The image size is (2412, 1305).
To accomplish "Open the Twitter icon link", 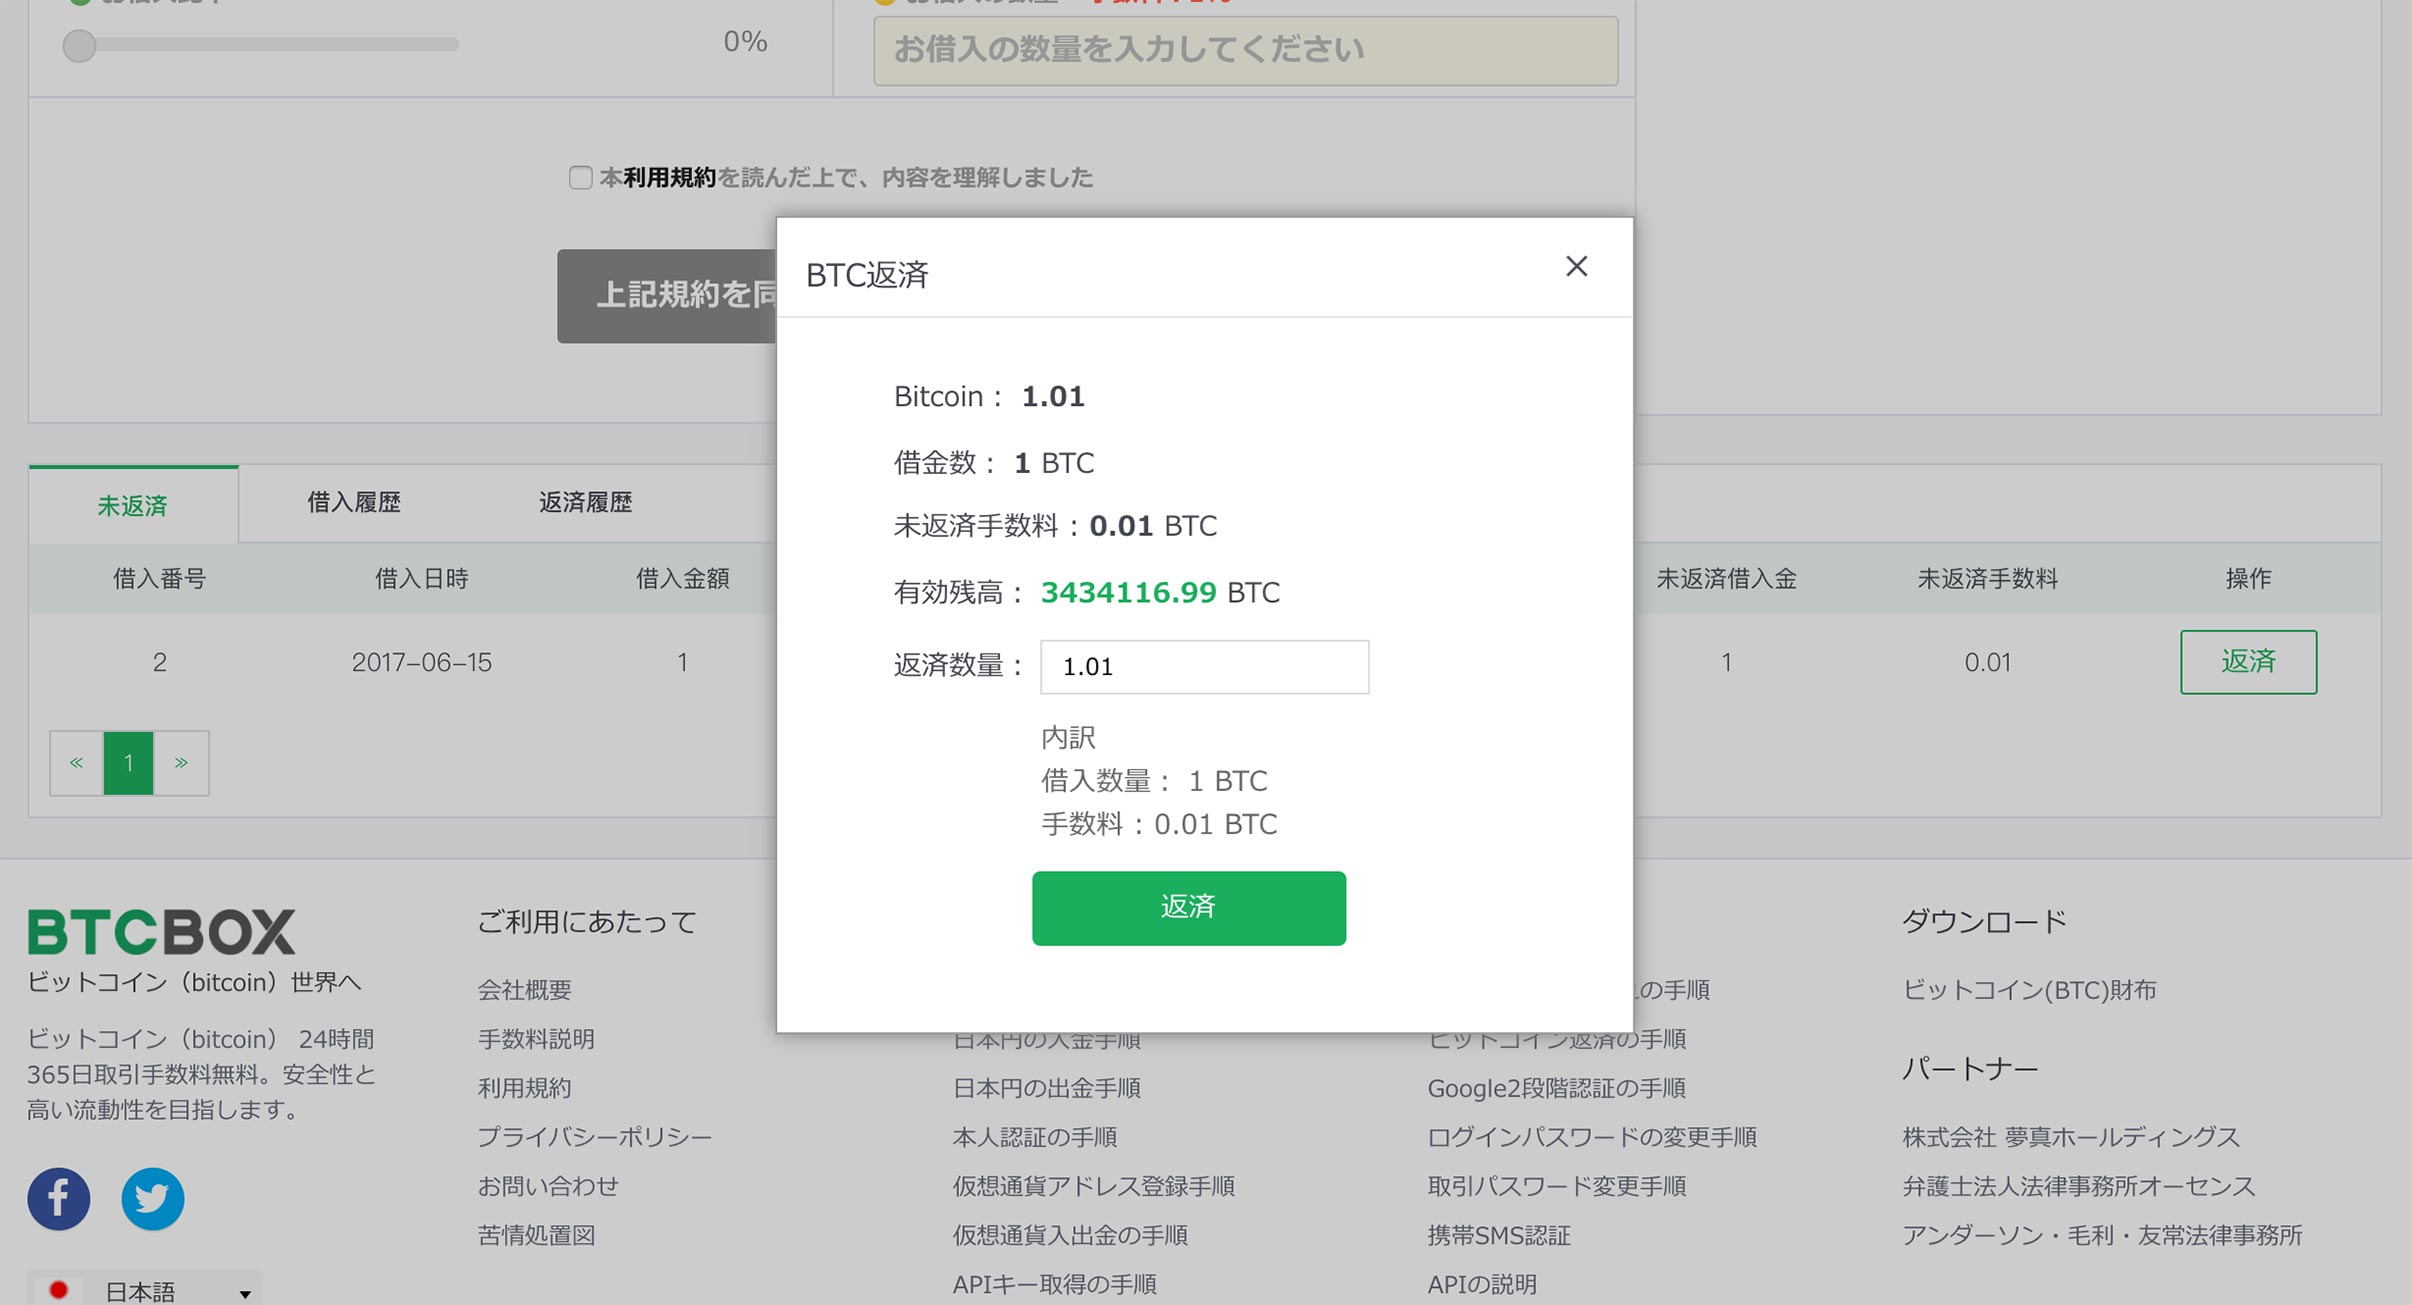I will [x=153, y=1198].
